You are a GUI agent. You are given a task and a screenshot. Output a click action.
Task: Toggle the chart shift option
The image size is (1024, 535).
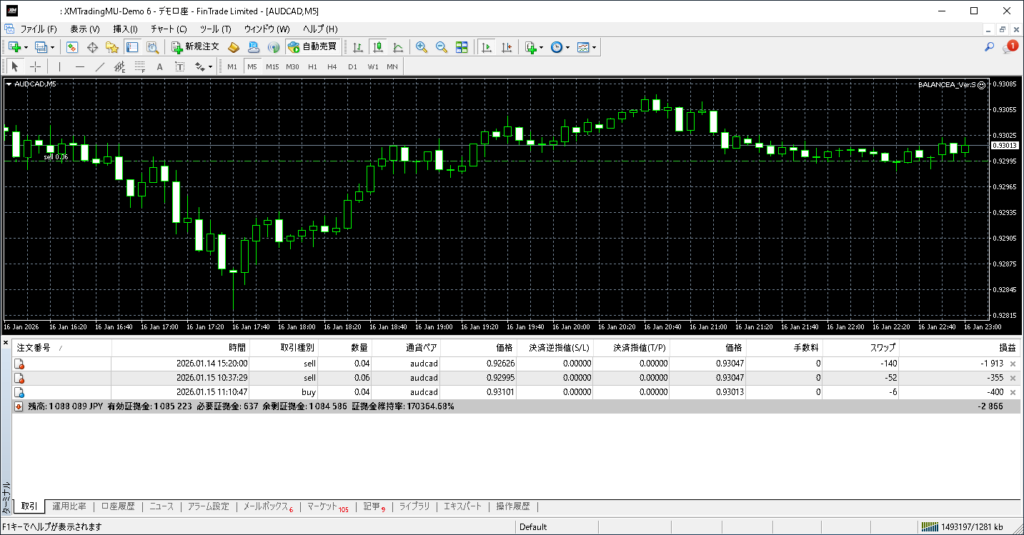(506, 47)
